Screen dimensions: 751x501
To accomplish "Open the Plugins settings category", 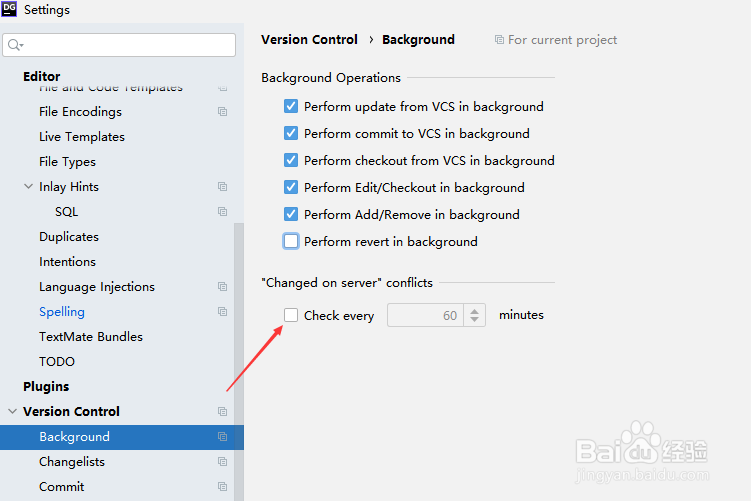I will pyautogui.click(x=46, y=387).
